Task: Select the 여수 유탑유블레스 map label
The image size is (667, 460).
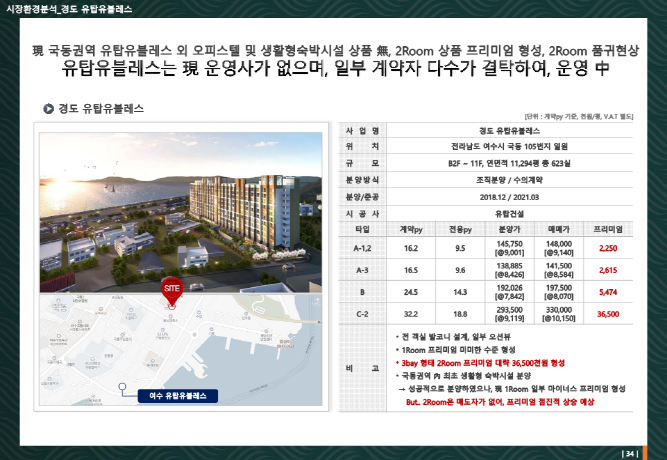Action: pos(174,396)
